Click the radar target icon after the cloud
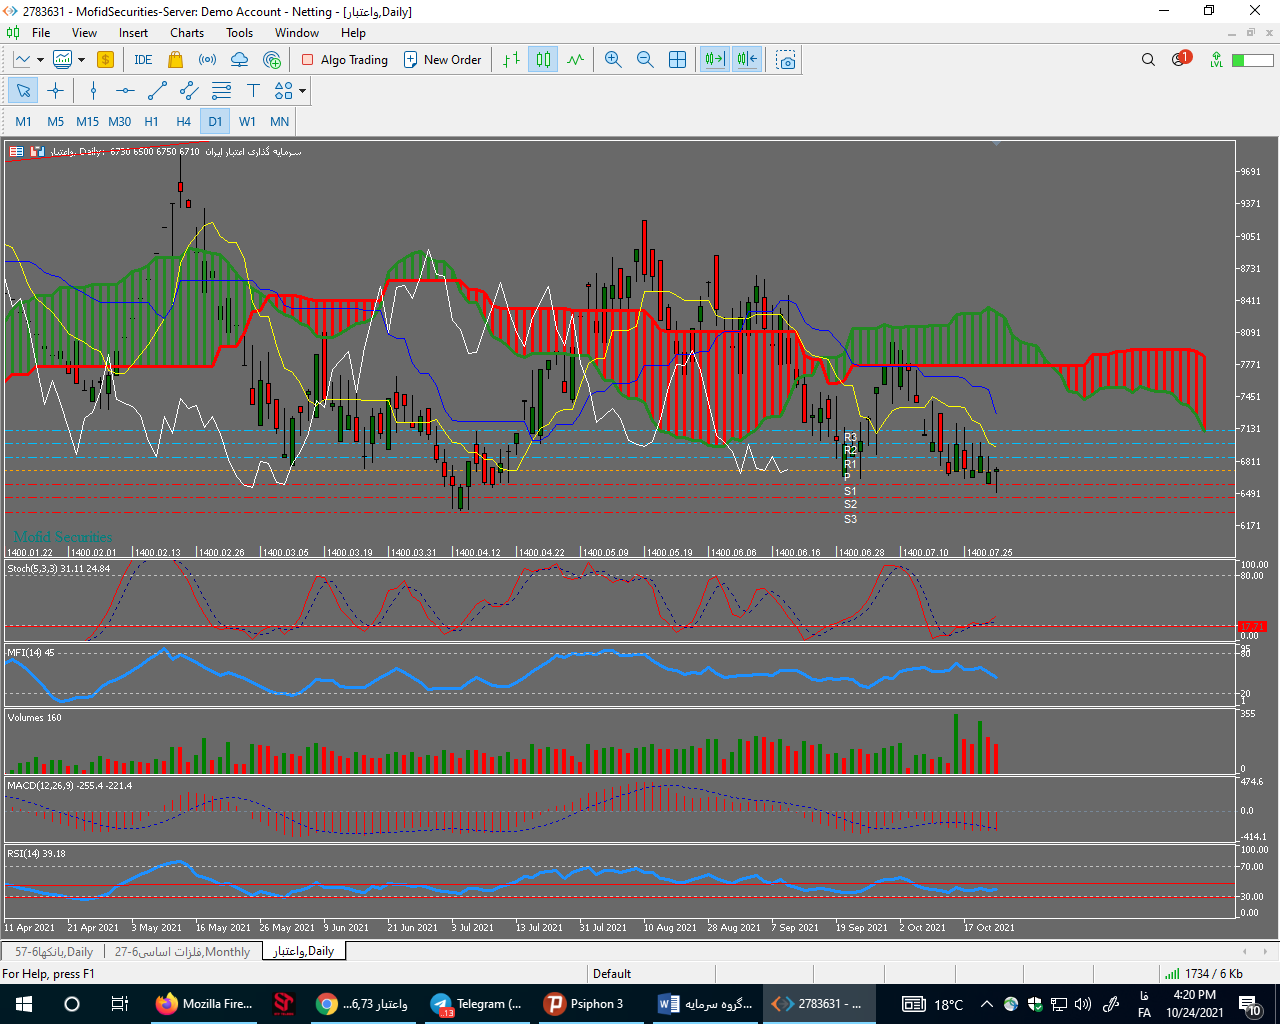This screenshot has width=1280, height=1024. (271, 60)
